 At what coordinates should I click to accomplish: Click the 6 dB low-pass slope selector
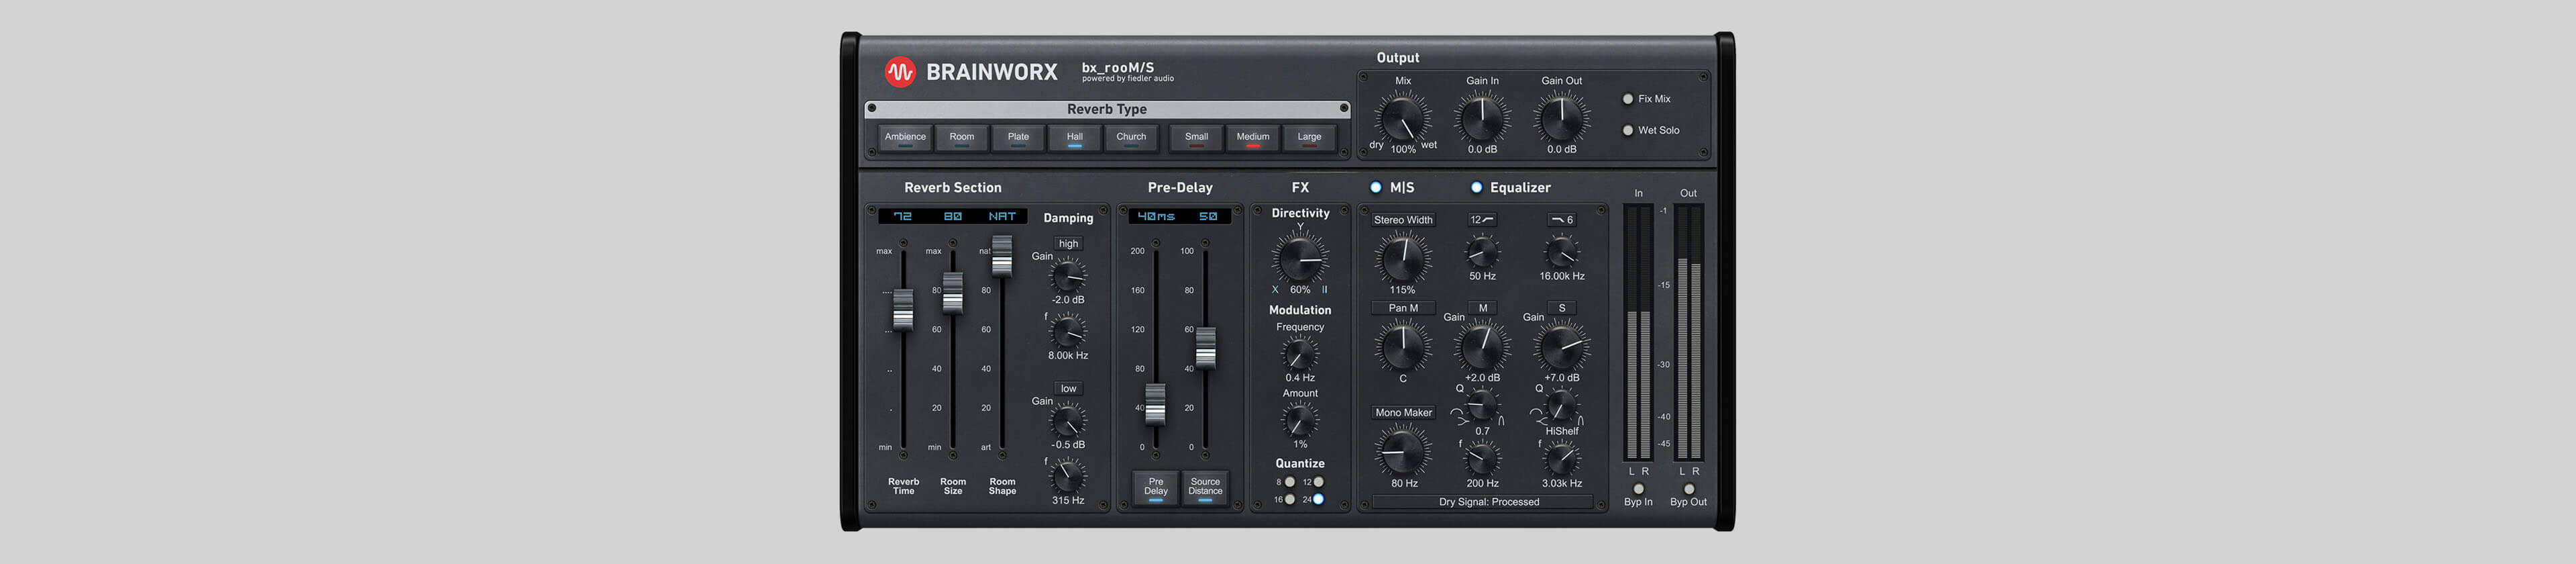(1561, 220)
